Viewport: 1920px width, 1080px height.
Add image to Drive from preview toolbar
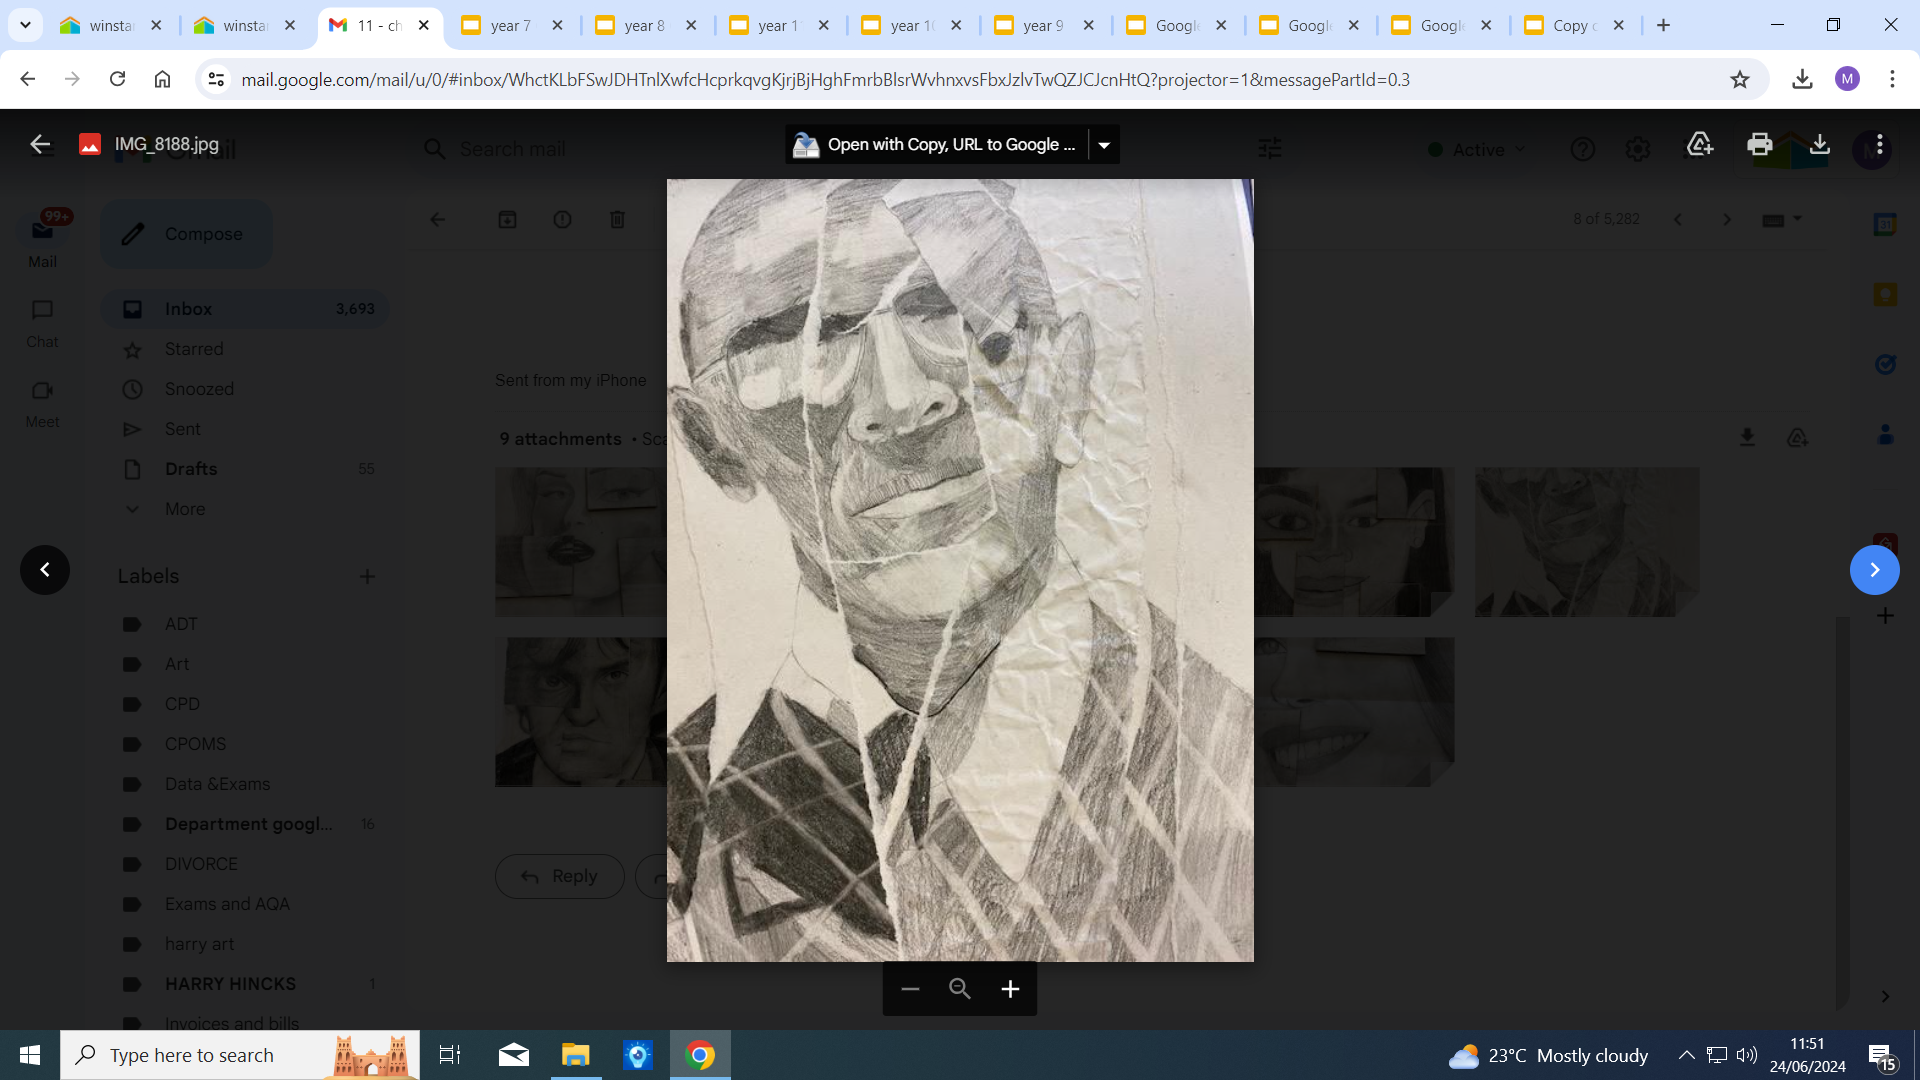(x=1700, y=144)
